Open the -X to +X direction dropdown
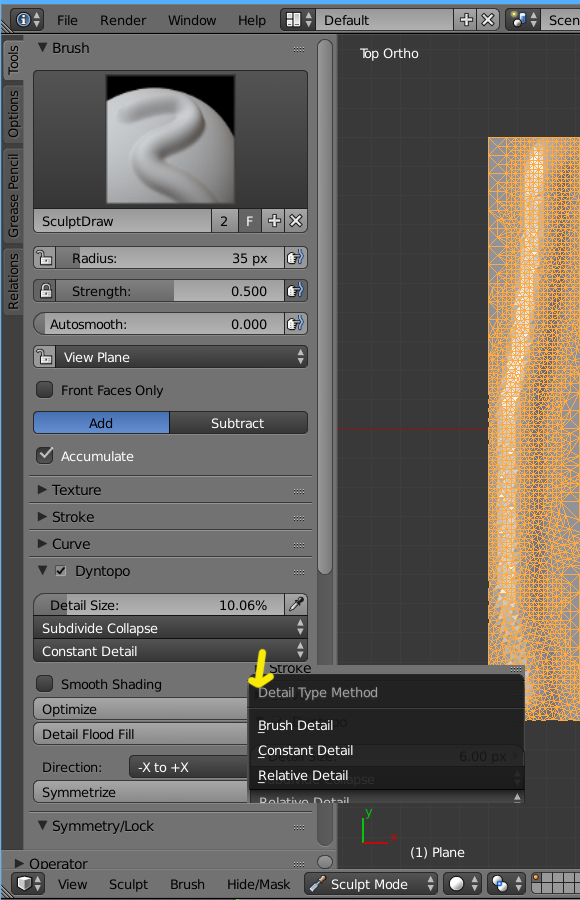Viewport: 580px width, 900px height. [188, 767]
